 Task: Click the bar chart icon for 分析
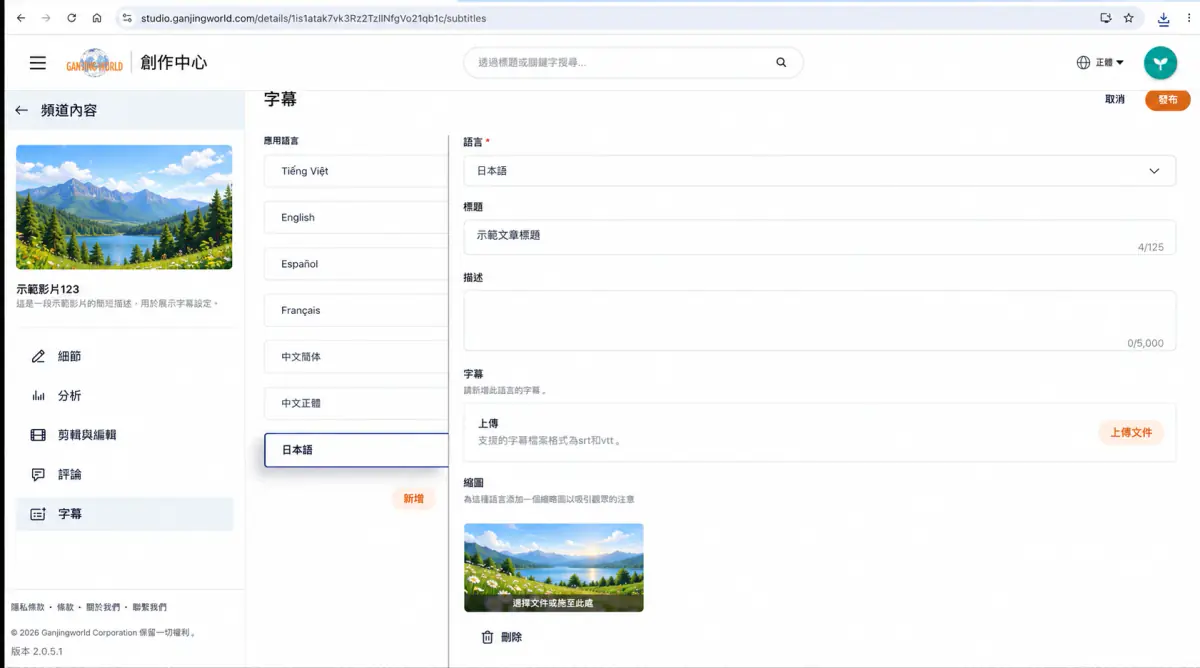pos(39,395)
